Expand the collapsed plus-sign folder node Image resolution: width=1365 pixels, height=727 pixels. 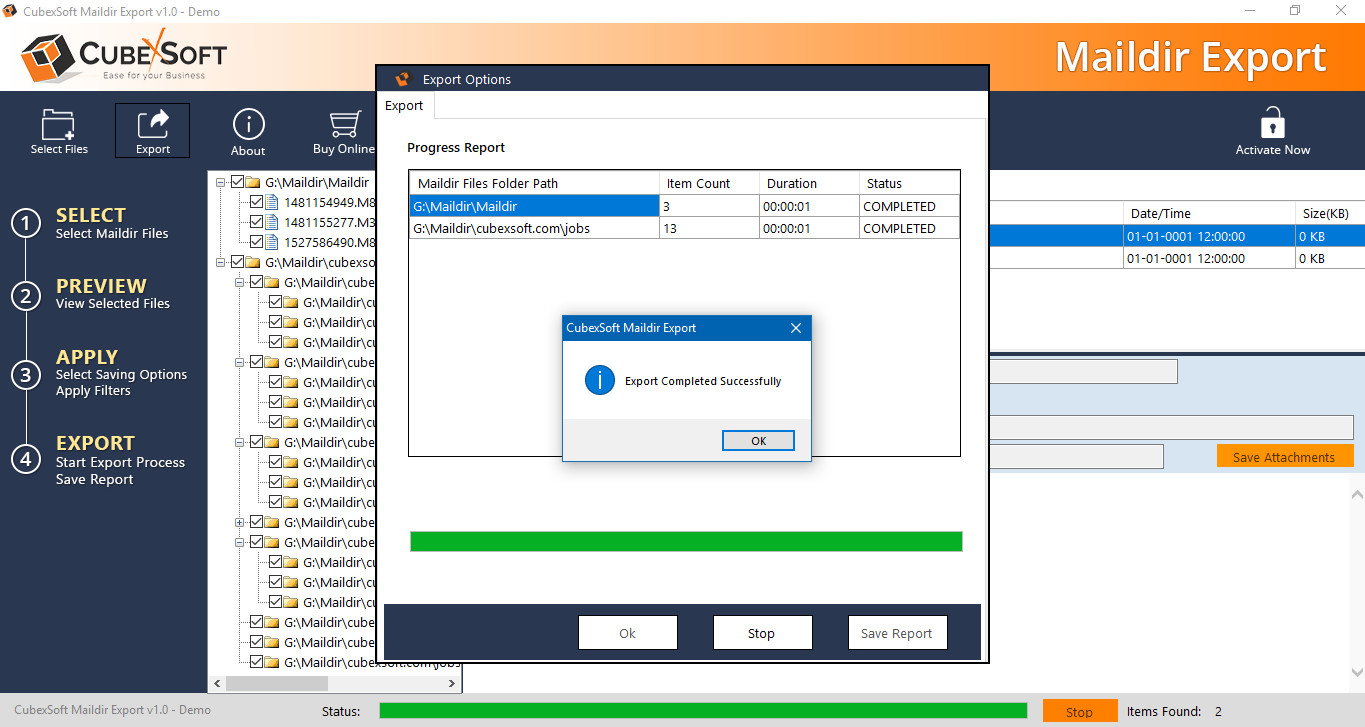(x=240, y=522)
